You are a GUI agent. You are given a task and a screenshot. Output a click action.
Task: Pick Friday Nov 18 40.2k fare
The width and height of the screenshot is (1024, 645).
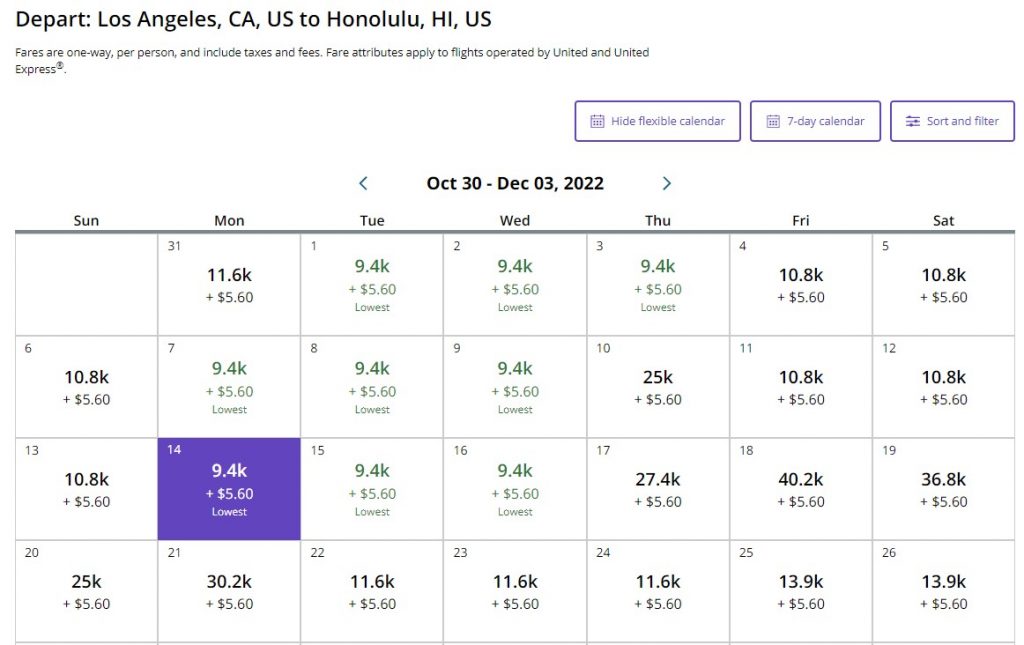coord(800,489)
